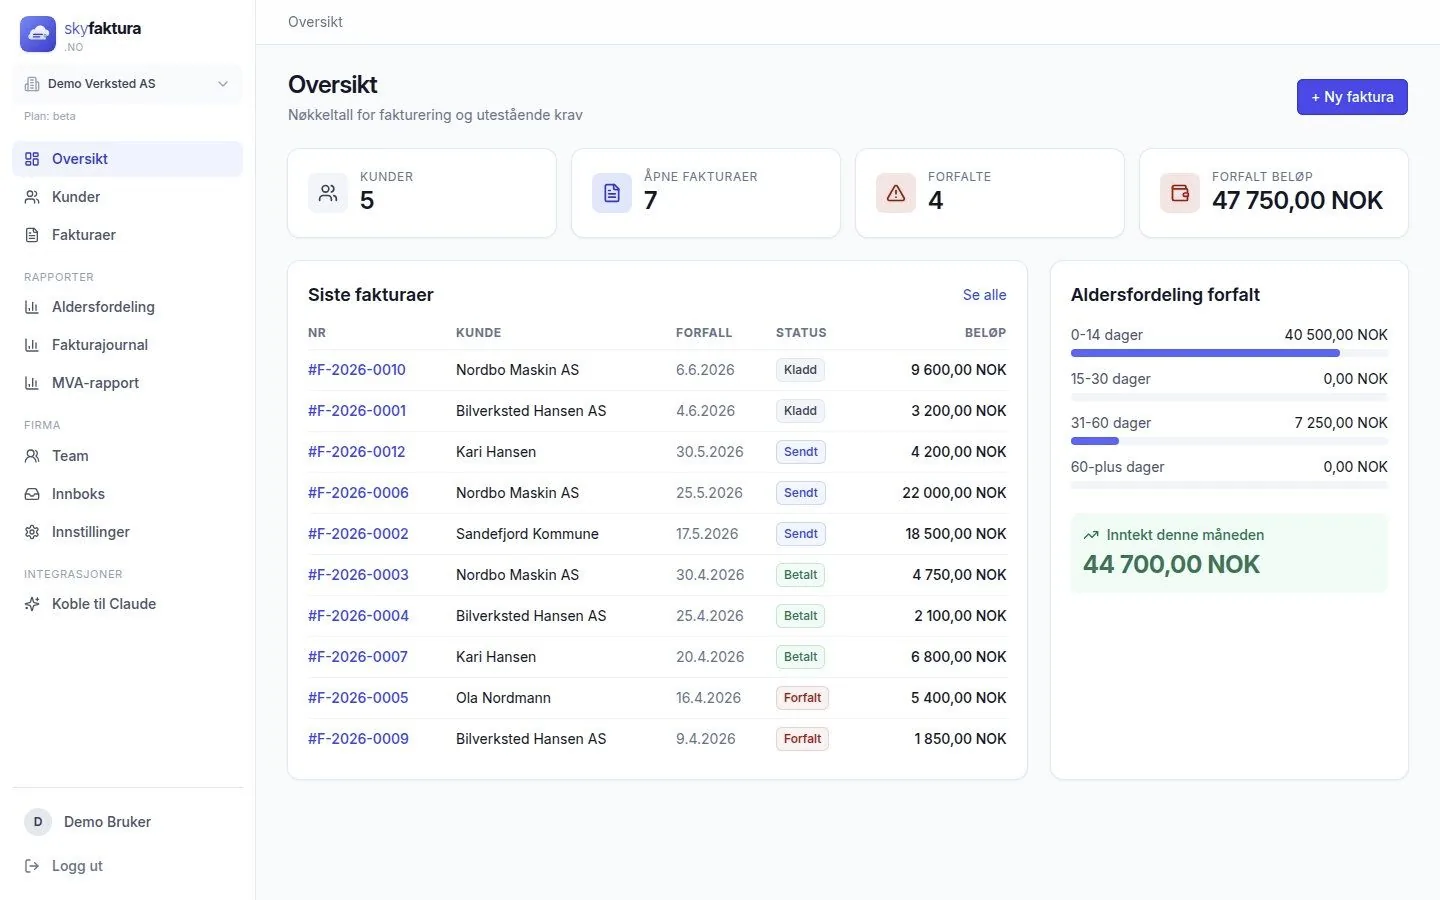
Task: Click the Kladd badge for #F-2026-0001
Action: (x=800, y=411)
